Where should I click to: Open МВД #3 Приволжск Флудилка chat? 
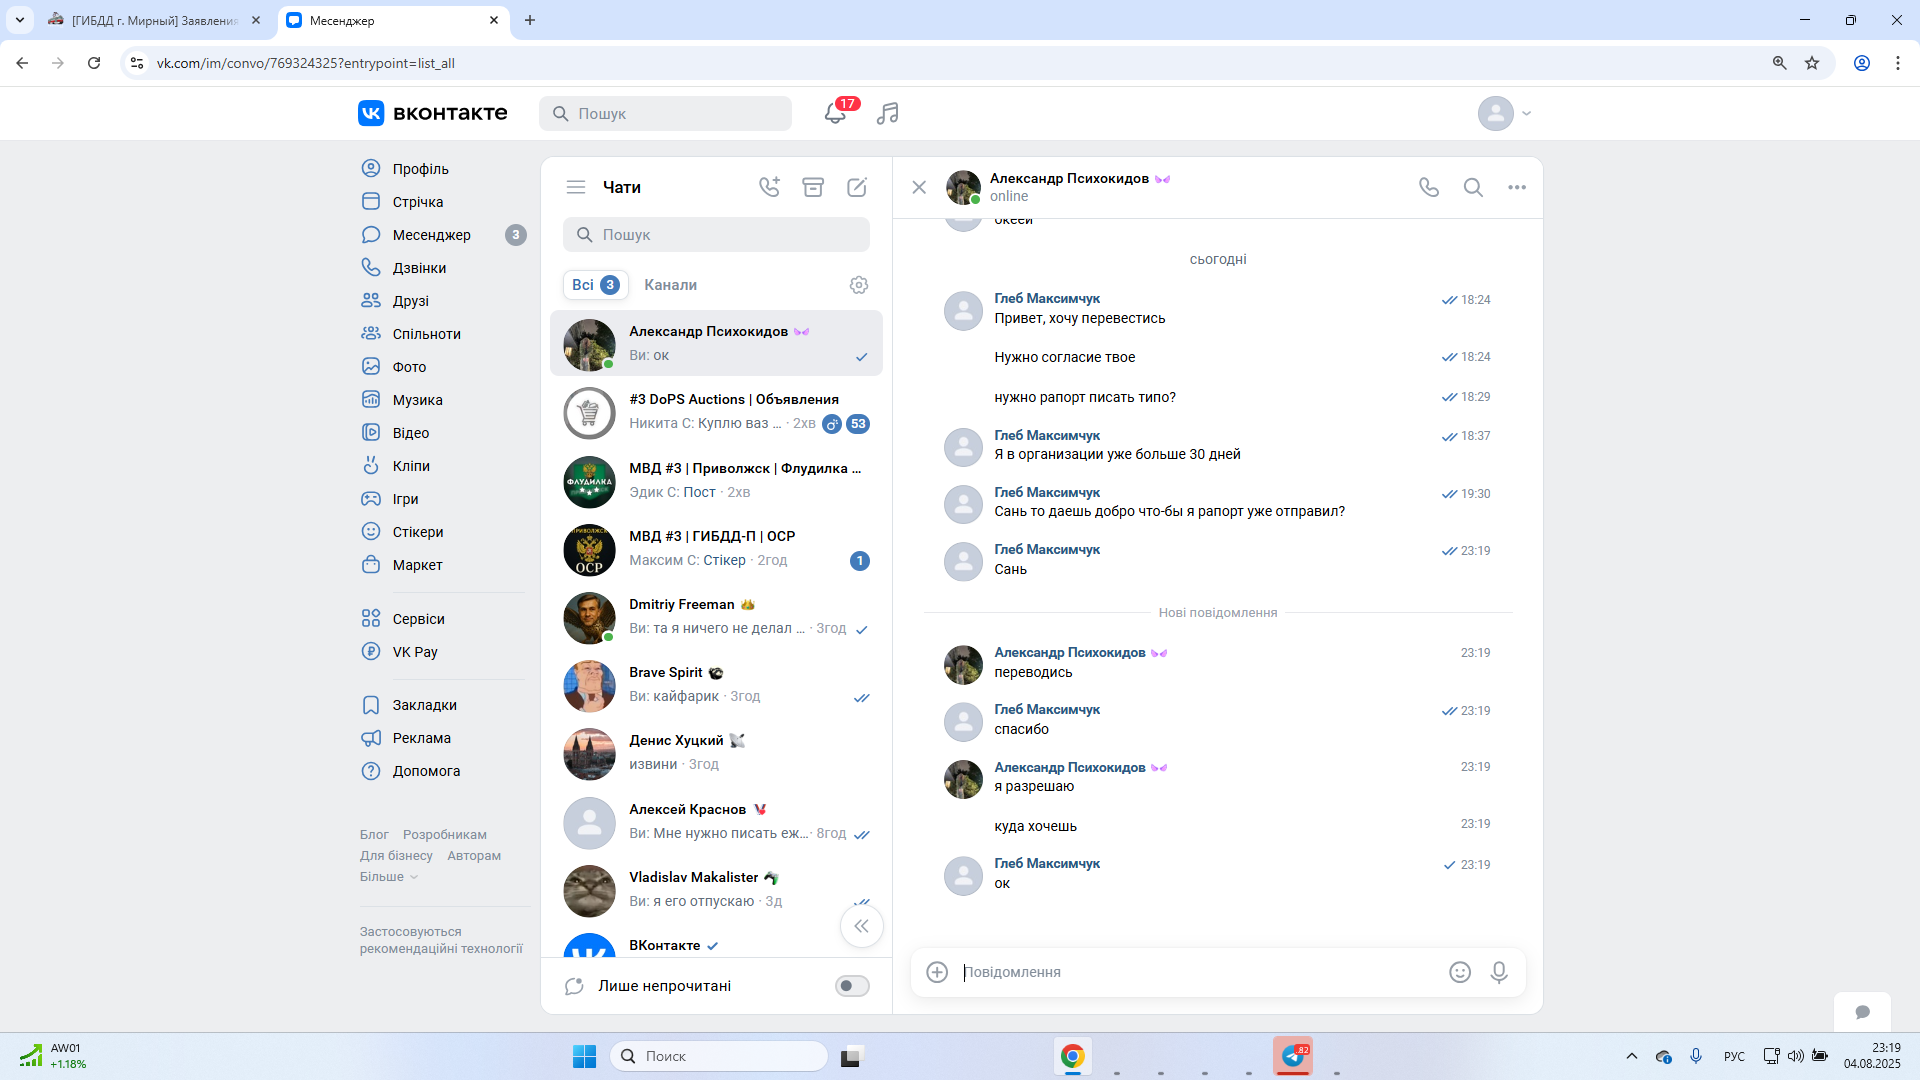coord(716,480)
